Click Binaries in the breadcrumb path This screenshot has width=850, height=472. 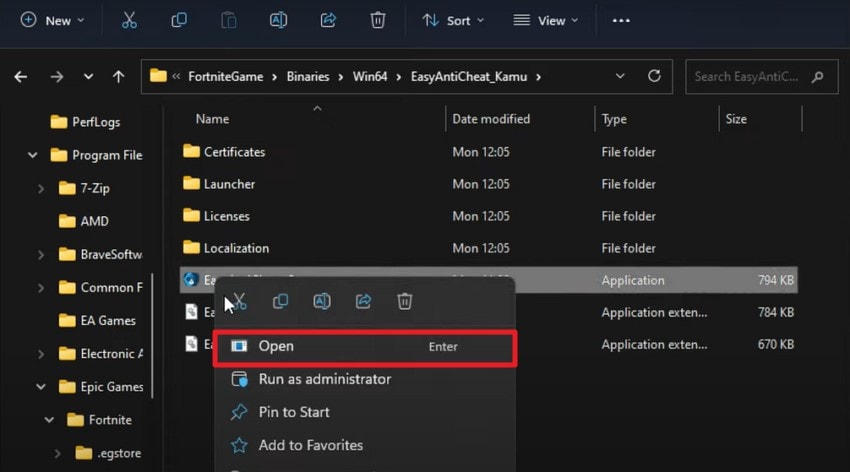coord(308,77)
